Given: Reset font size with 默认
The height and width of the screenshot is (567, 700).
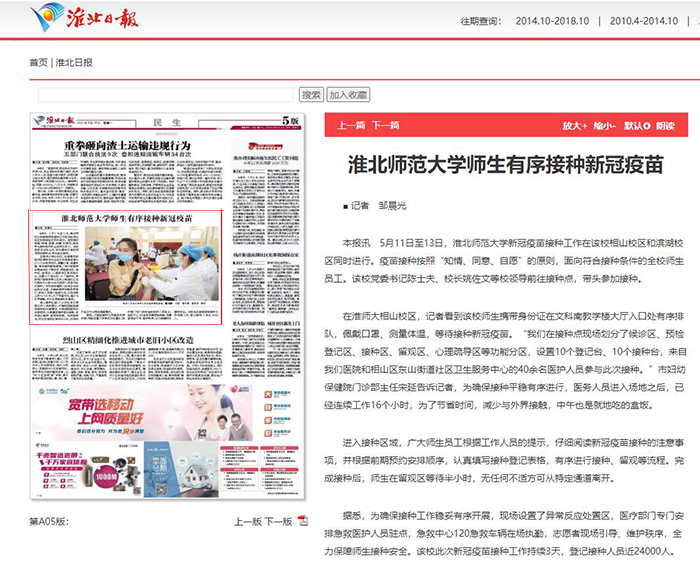Looking at the screenshot, I should [636, 126].
